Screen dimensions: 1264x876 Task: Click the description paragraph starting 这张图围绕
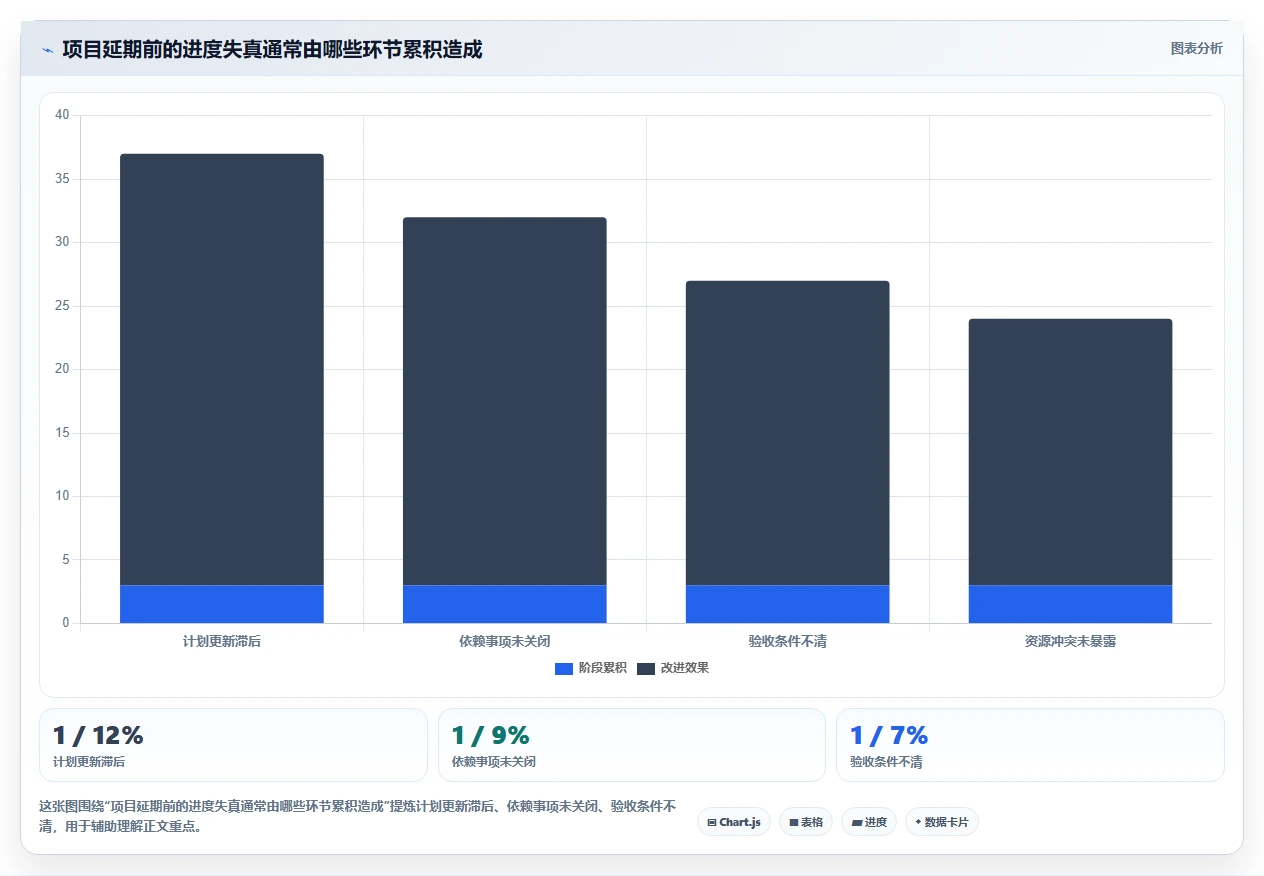[x=358, y=816]
